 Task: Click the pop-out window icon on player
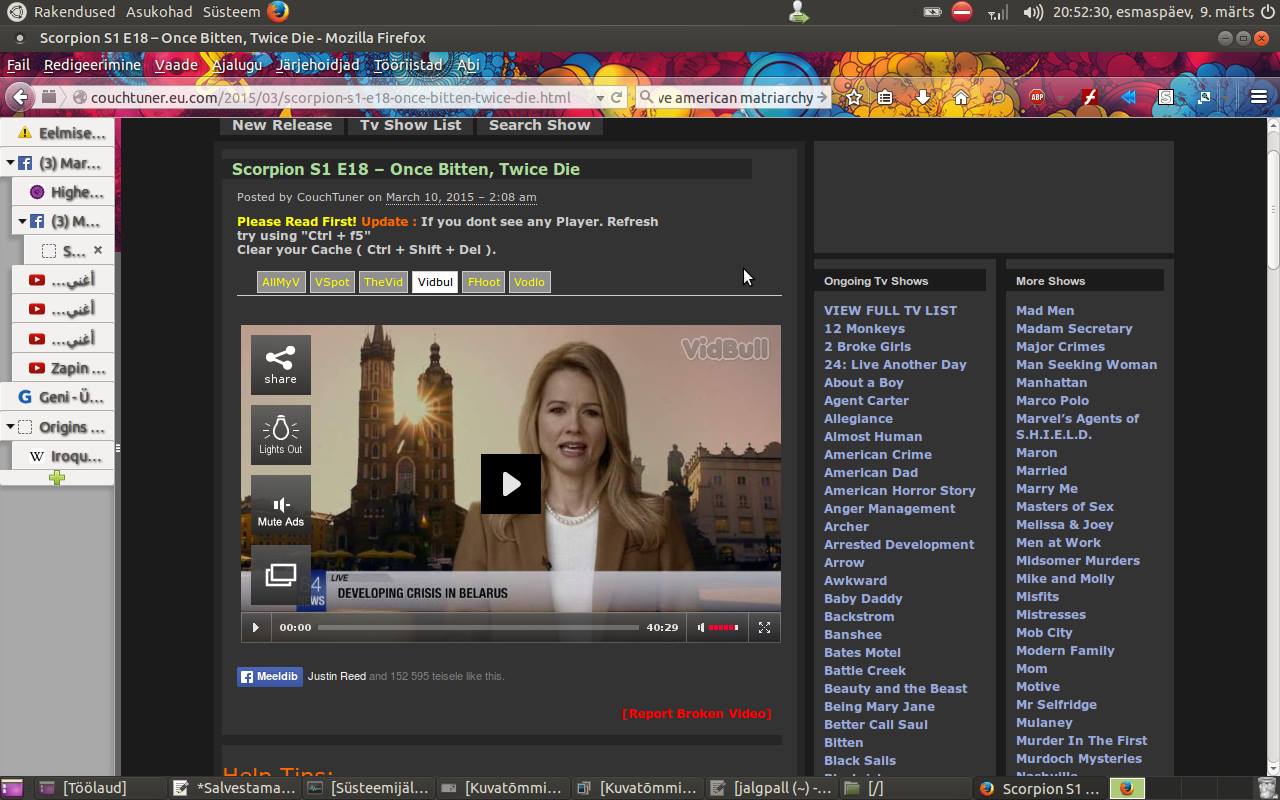[280, 575]
